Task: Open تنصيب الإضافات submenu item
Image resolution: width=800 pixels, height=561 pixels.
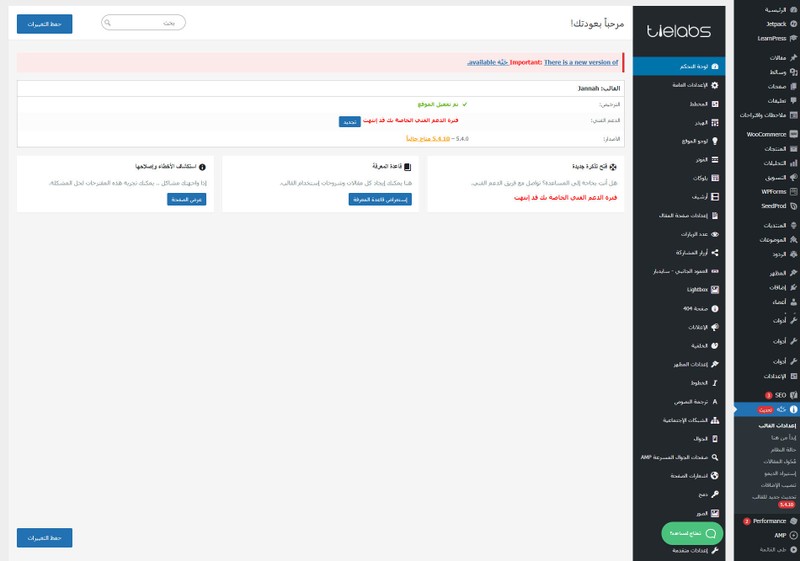Action: click(779, 486)
